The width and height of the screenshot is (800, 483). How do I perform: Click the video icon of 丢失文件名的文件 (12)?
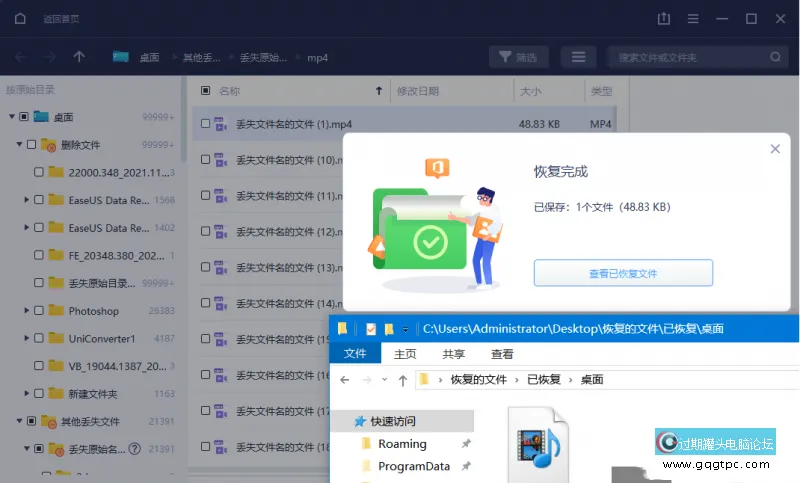coord(220,232)
